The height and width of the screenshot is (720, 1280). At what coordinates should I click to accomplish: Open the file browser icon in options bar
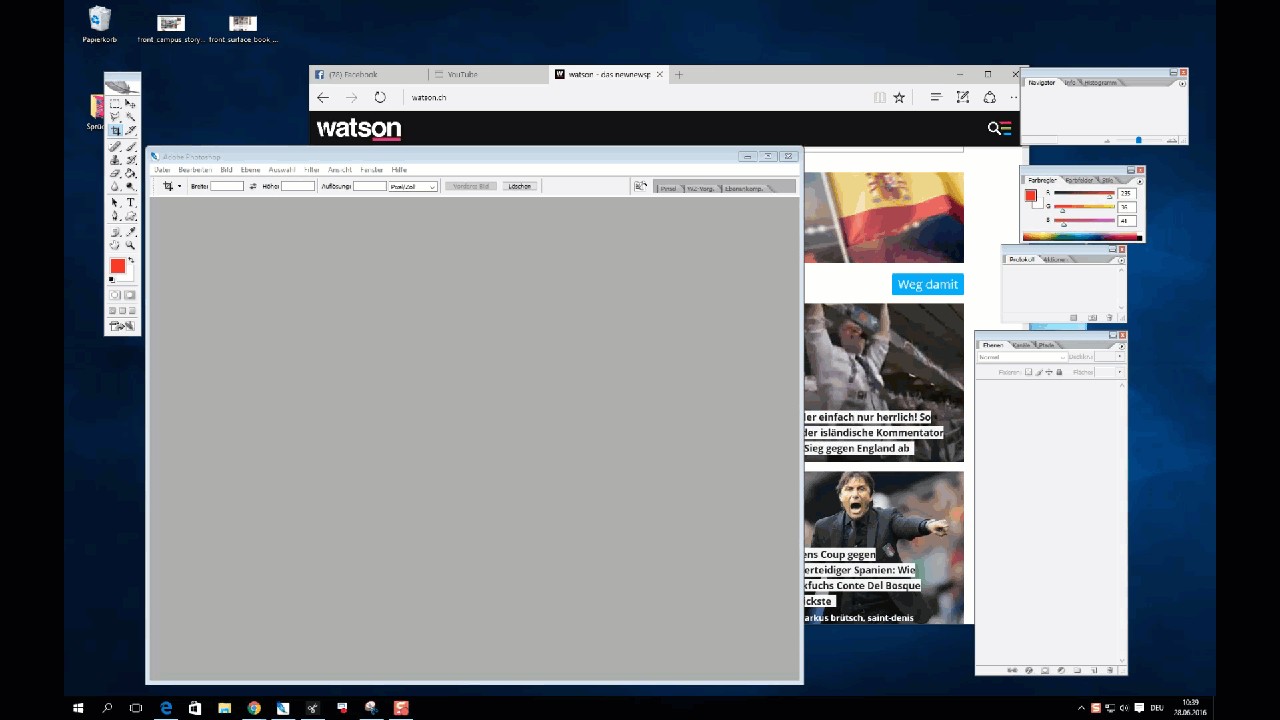[x=641, y=186]
